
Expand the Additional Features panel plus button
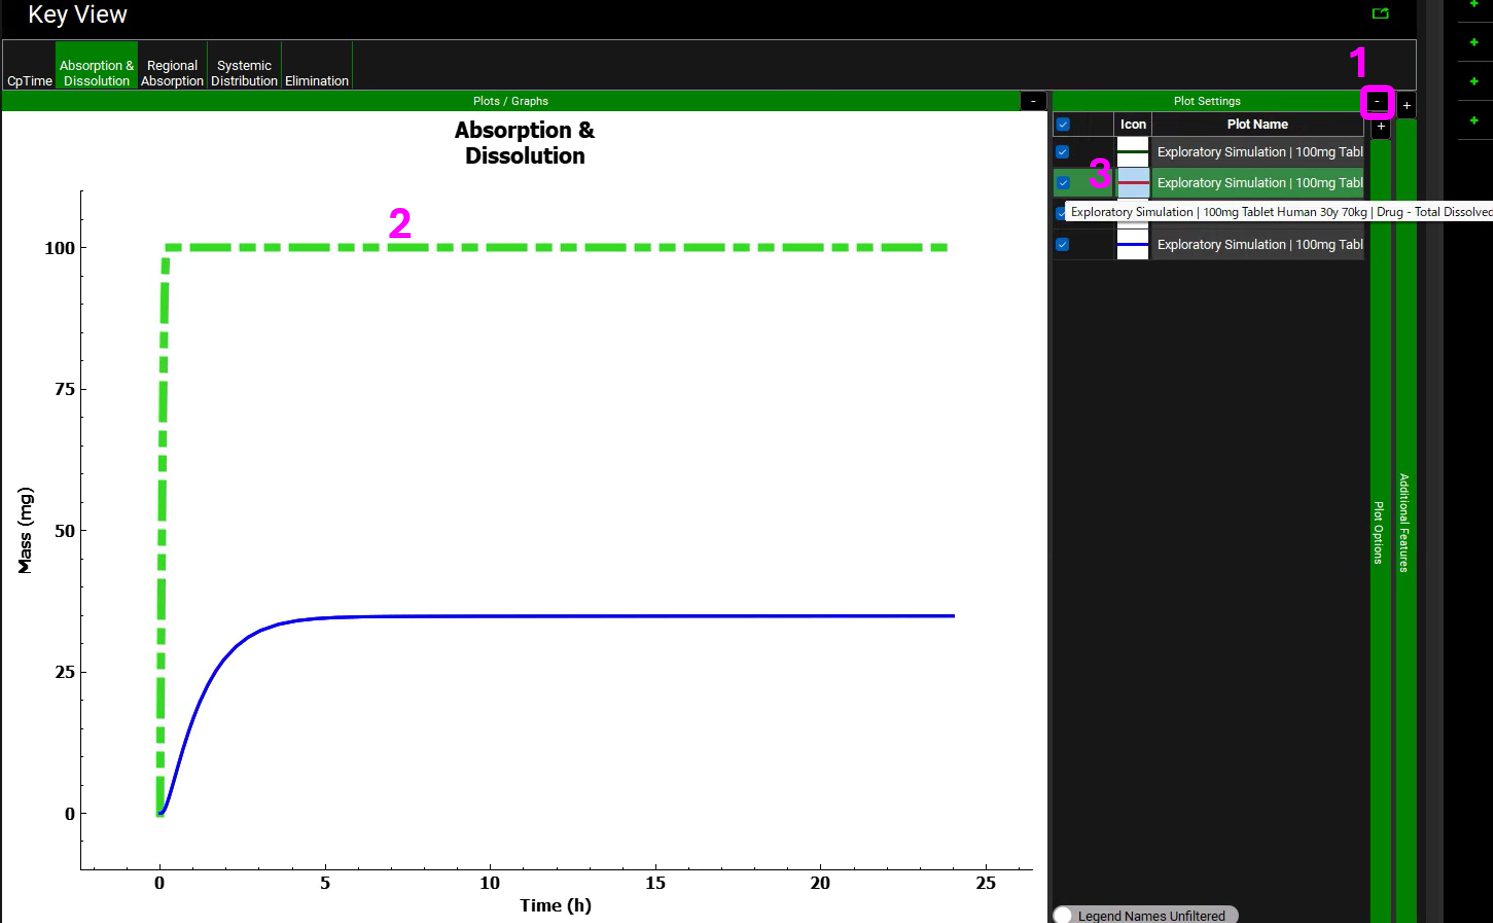pyautogui.click(x=1406, y=105)
